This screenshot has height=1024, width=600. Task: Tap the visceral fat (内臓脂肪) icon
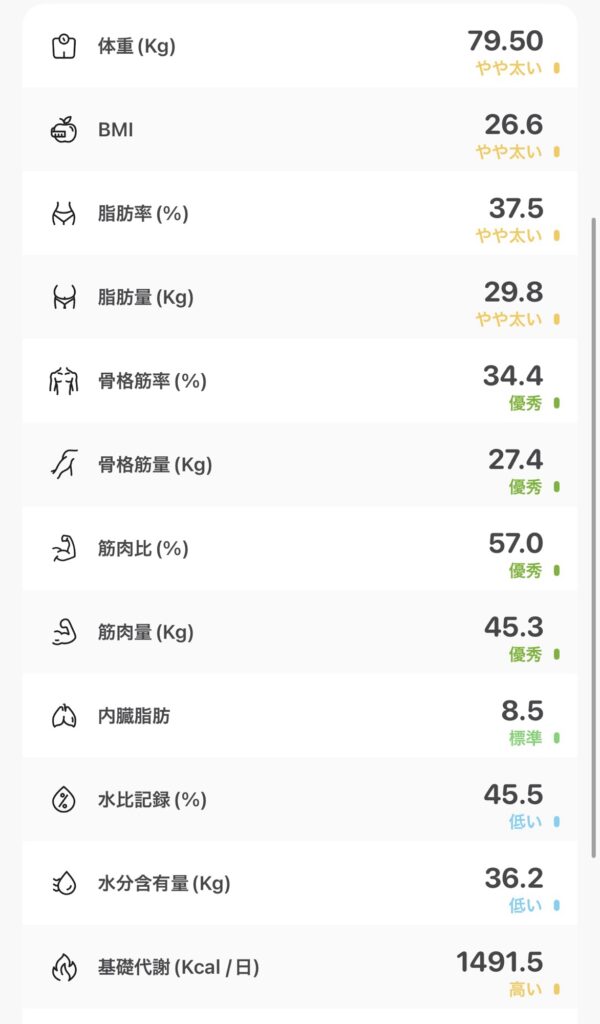pos(64,716)
